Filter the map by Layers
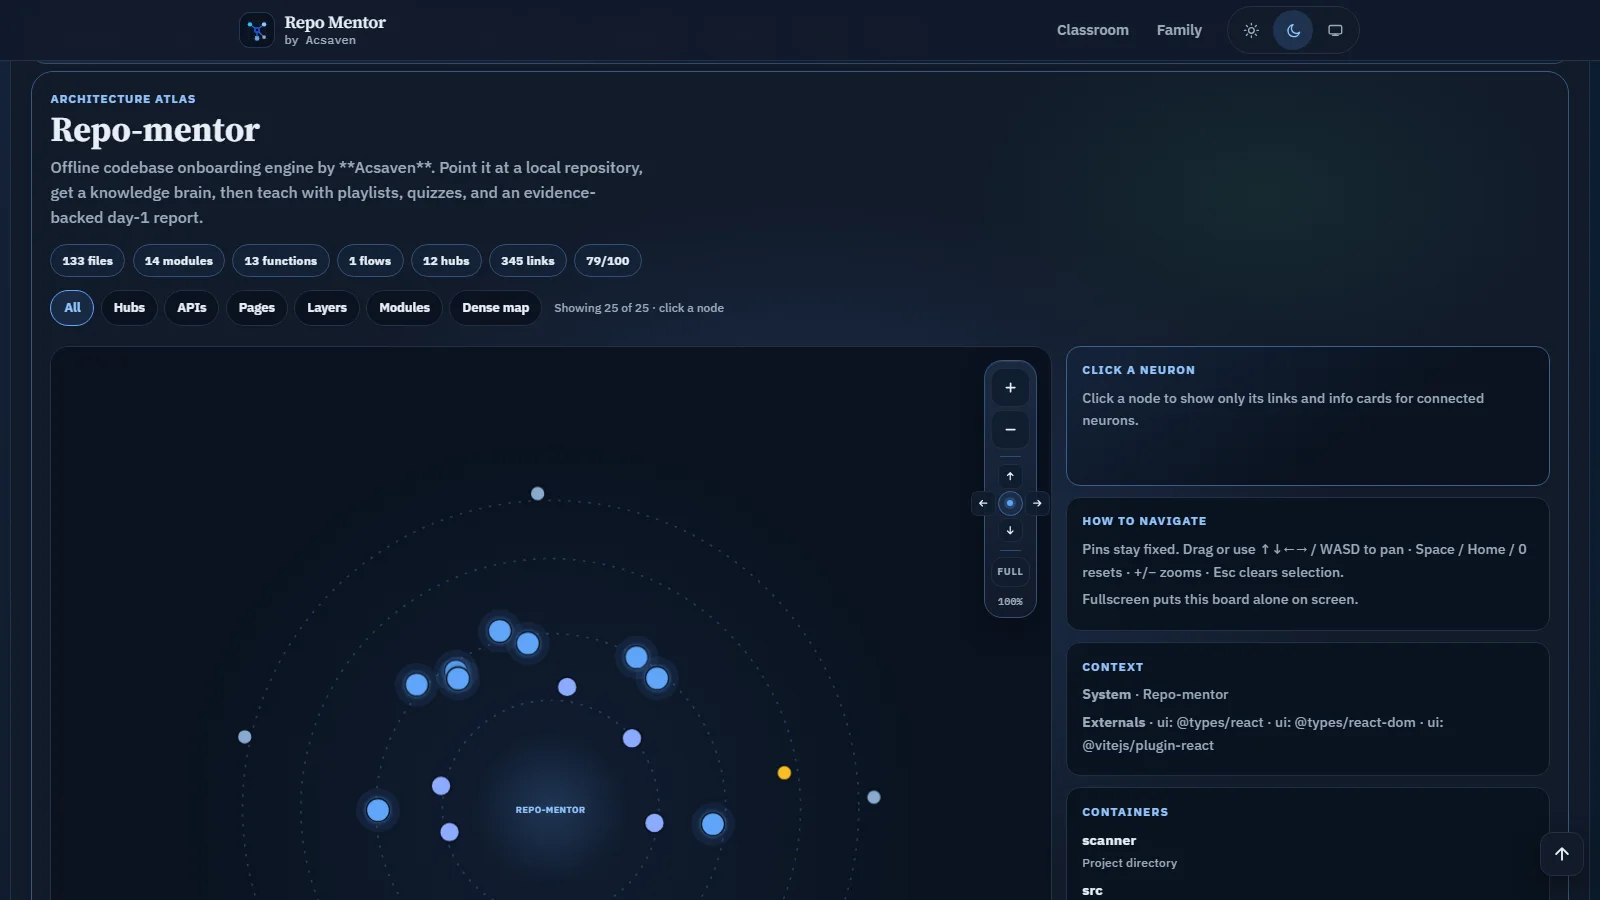1600x900 pixels. (327, 308)
